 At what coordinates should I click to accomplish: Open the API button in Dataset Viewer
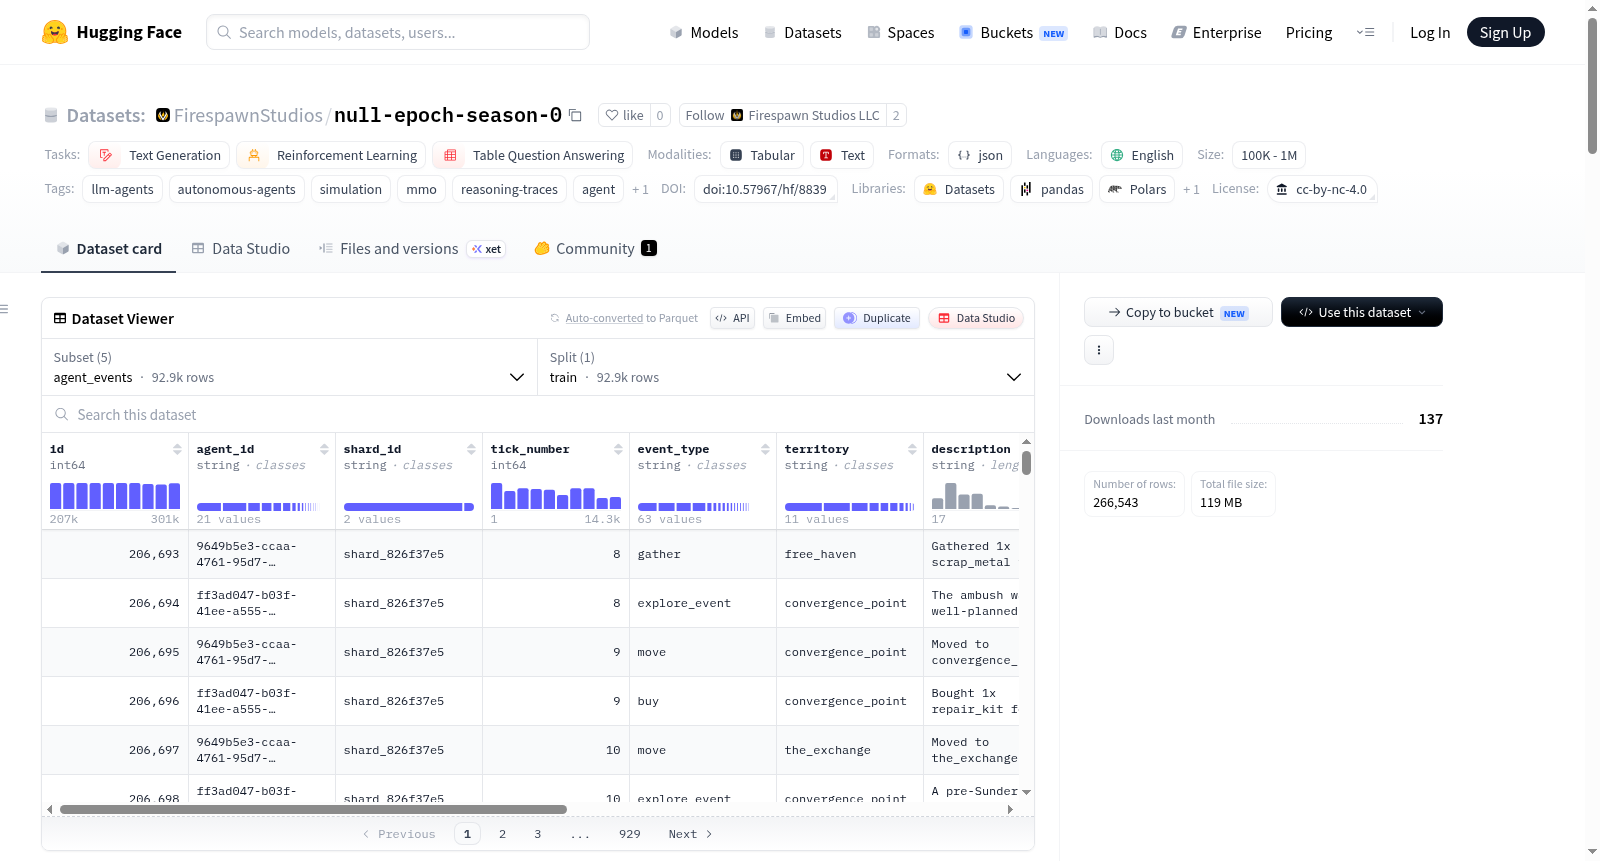click(x=732, y=318)
